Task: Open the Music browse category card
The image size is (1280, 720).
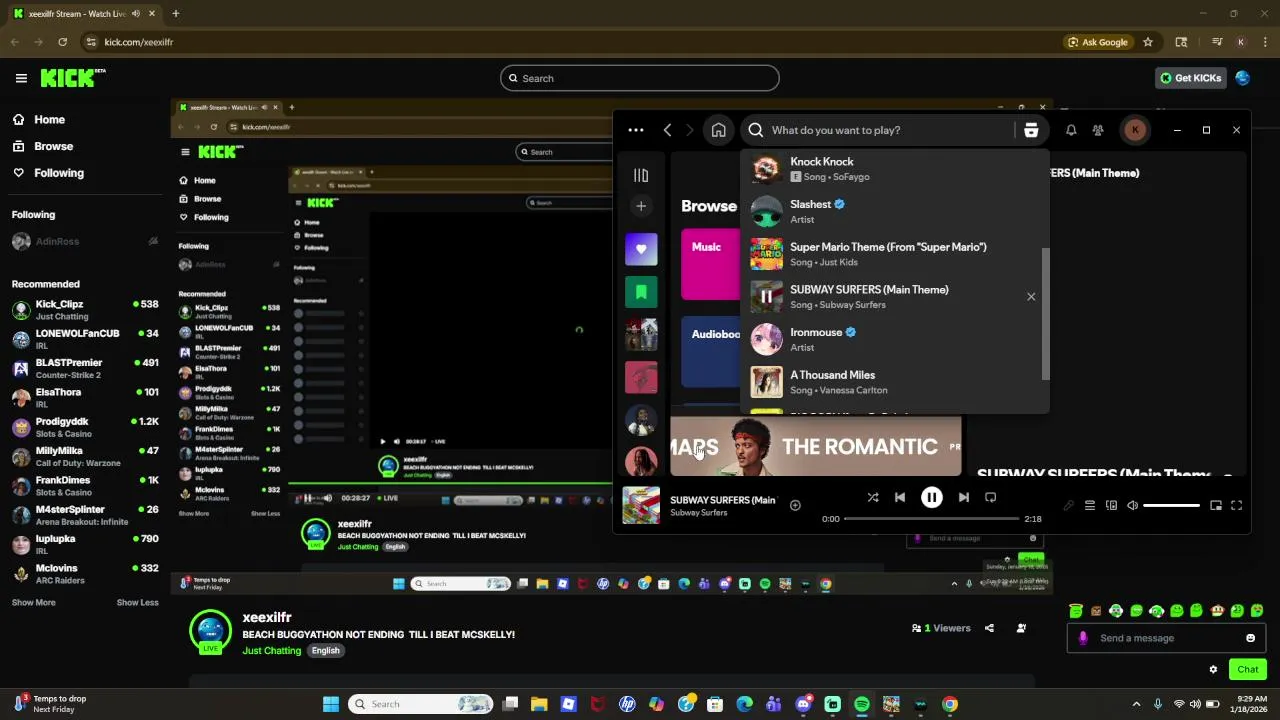Action: point(711,264)
